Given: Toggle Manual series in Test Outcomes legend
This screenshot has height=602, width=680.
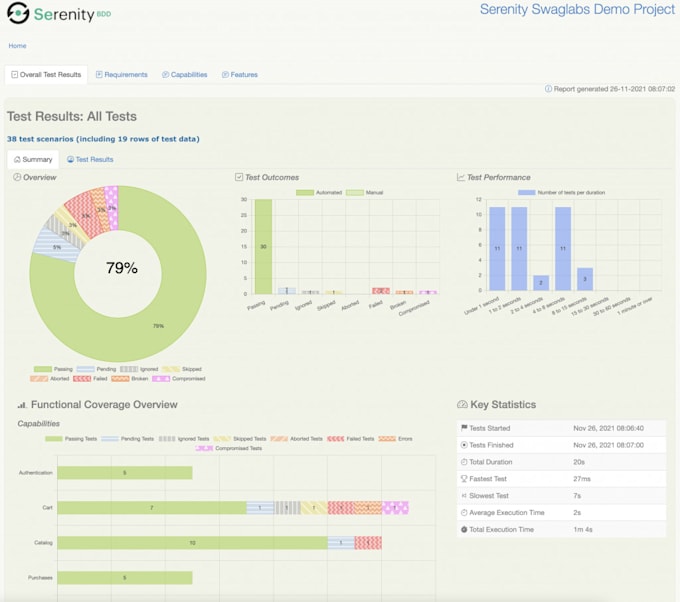Looking at the screenshot, I should coord(365,192).
